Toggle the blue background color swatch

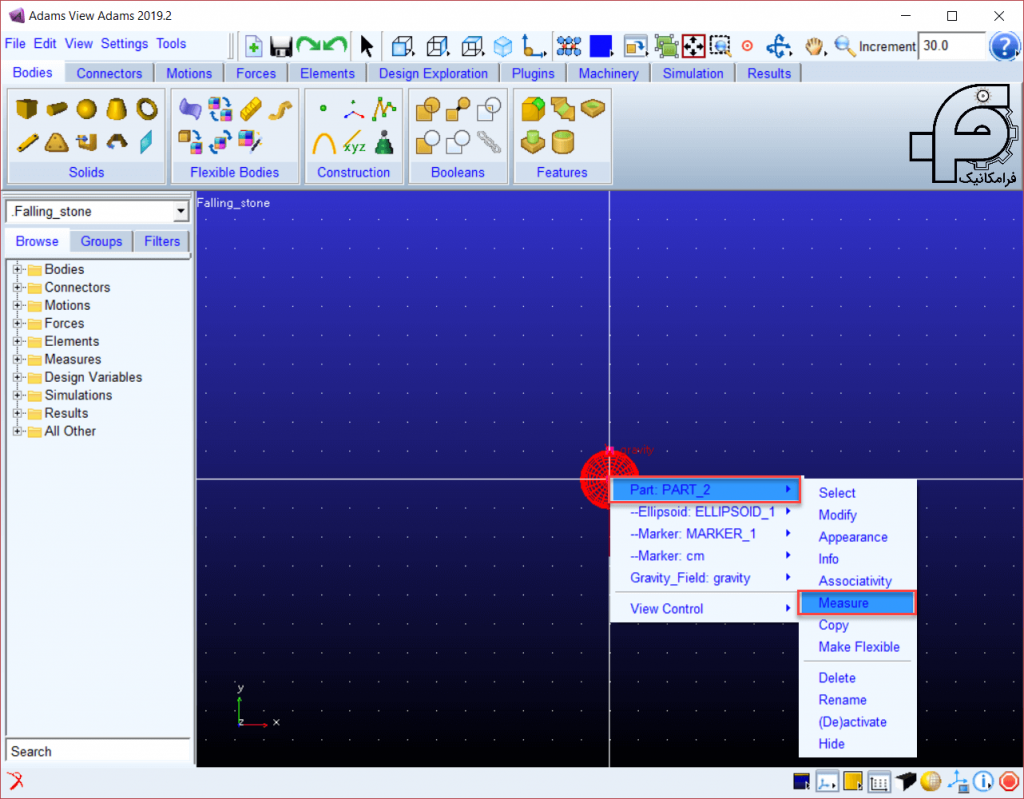(x=600, y=46)
